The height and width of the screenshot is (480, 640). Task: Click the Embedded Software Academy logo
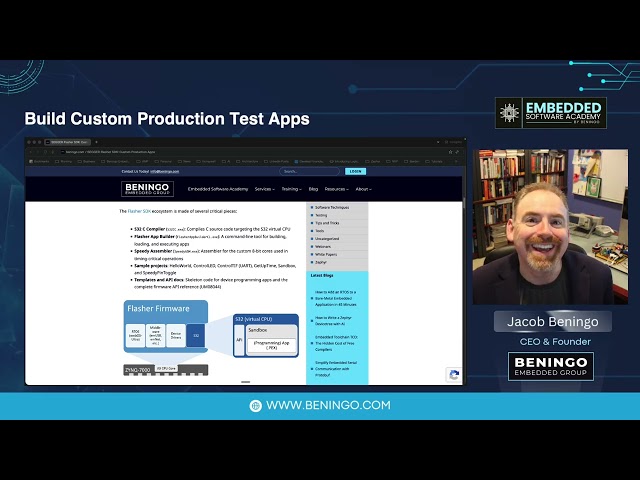[551, 113]
